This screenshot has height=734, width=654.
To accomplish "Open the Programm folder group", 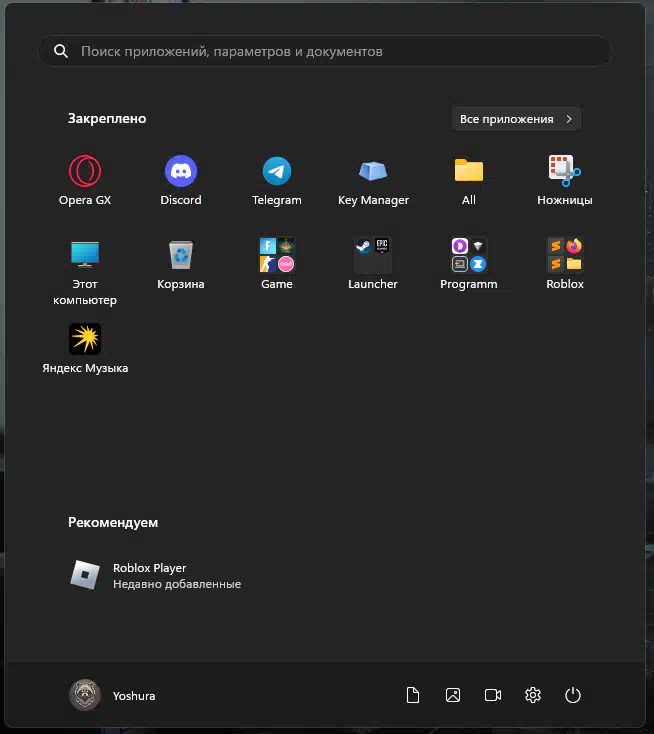I will [x=469, y=264].
